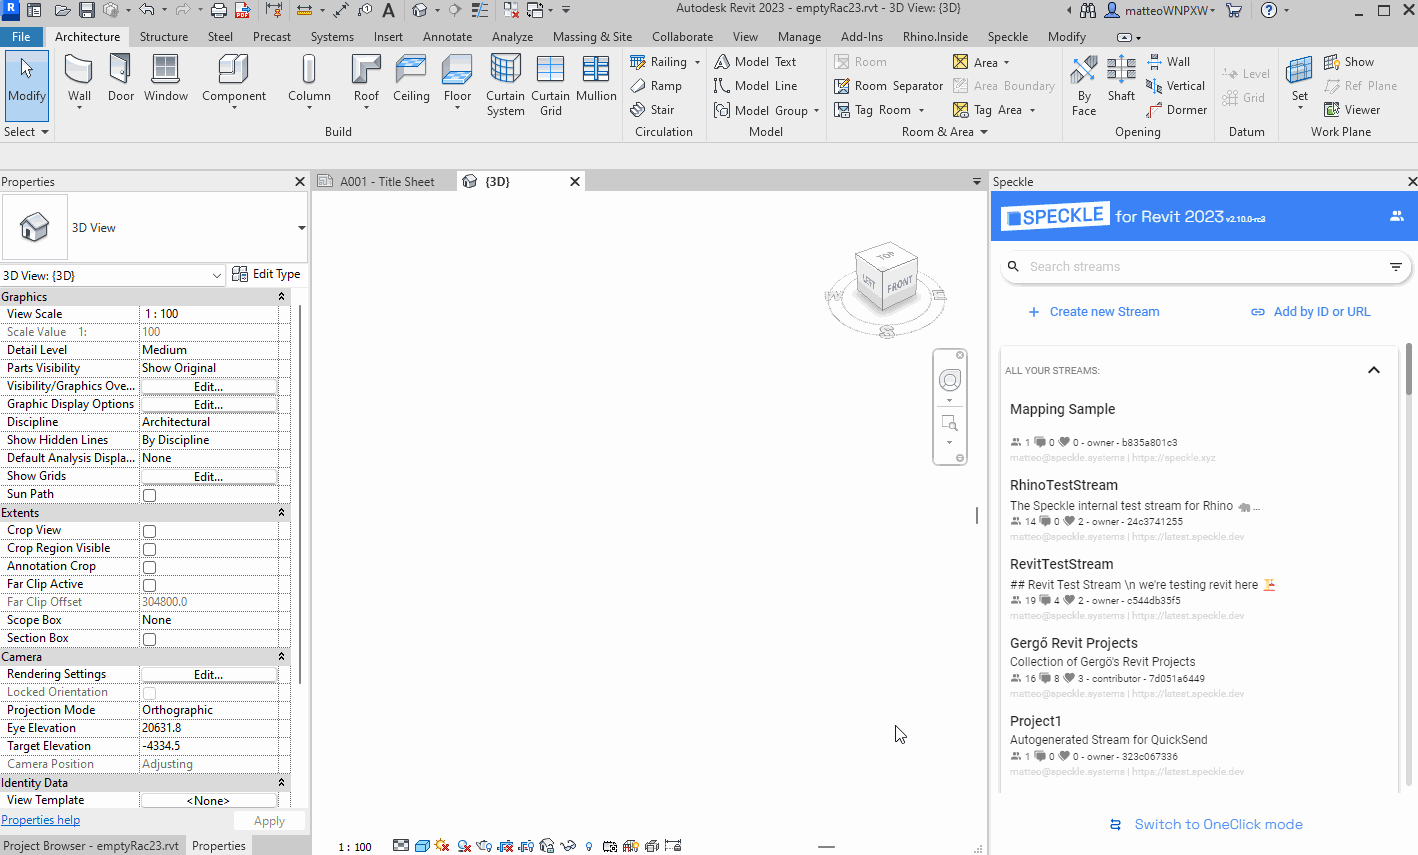The image size is (1418, 855).
Task: Open the work plane Viewer
Action: (1352, 110)
